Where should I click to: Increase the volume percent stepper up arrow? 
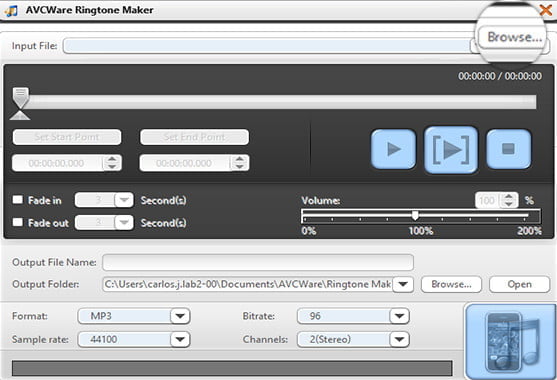click(x=509, y=196)
